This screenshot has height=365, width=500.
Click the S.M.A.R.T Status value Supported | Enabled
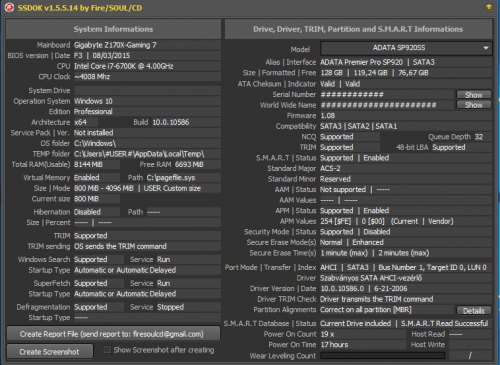[x=406, y=158]
